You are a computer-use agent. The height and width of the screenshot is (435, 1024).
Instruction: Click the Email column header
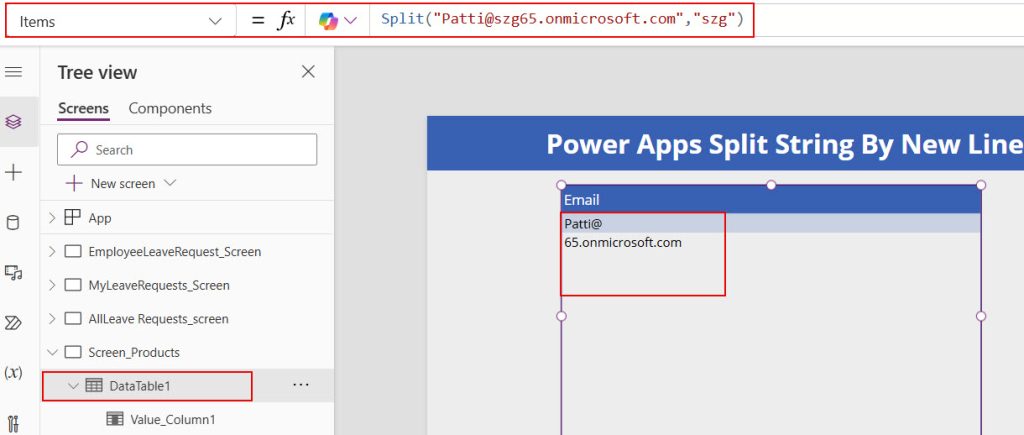[771, 200]
